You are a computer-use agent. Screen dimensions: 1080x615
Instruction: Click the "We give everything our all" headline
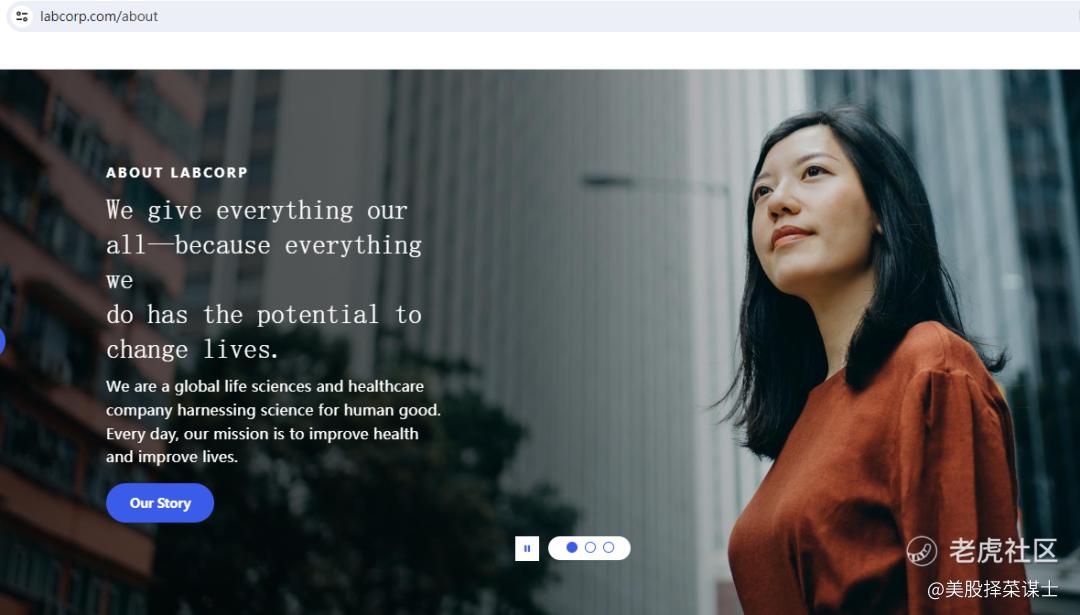pyautogui.click(x=264, y=280)
